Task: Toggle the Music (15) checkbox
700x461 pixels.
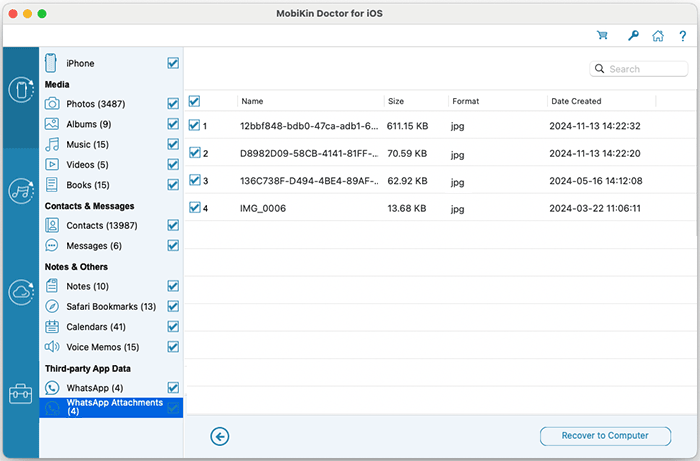Action: [173, 144]
